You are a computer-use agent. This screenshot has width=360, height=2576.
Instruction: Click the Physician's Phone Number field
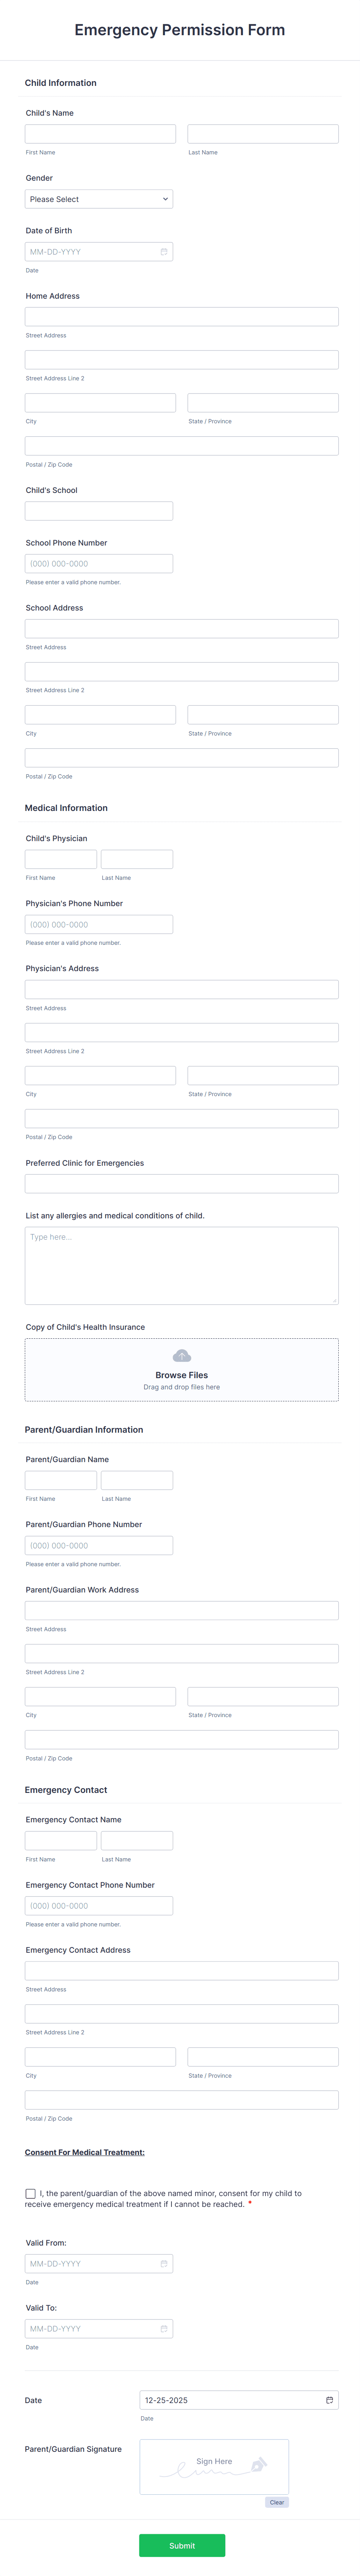point(98,924)
